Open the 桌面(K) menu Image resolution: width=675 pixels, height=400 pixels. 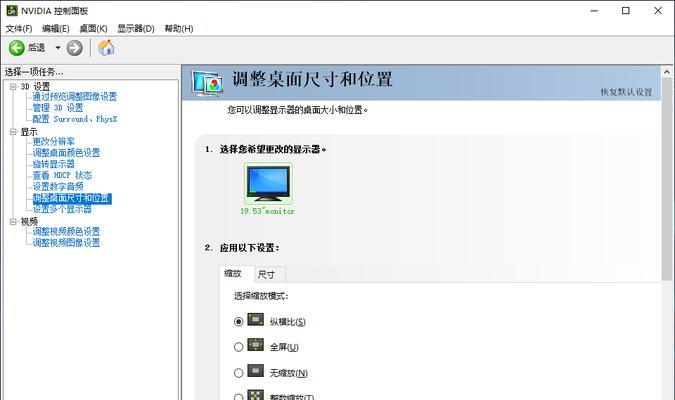93,28
